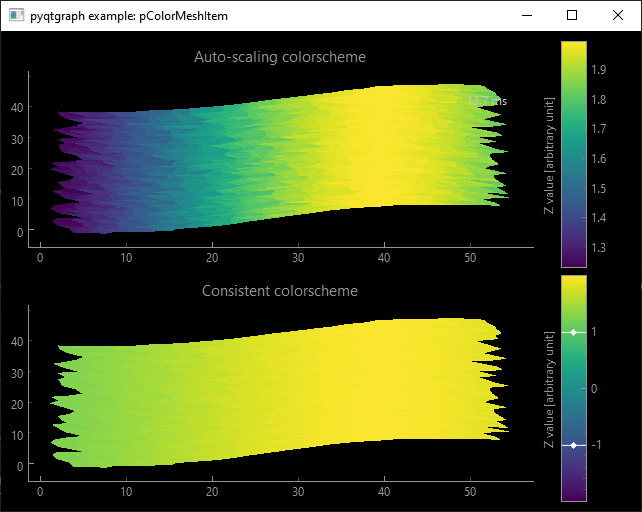This screenshot has width=642, height=512.
Task: Maximize the pColorMeshItem window
Action: point(572,16)
